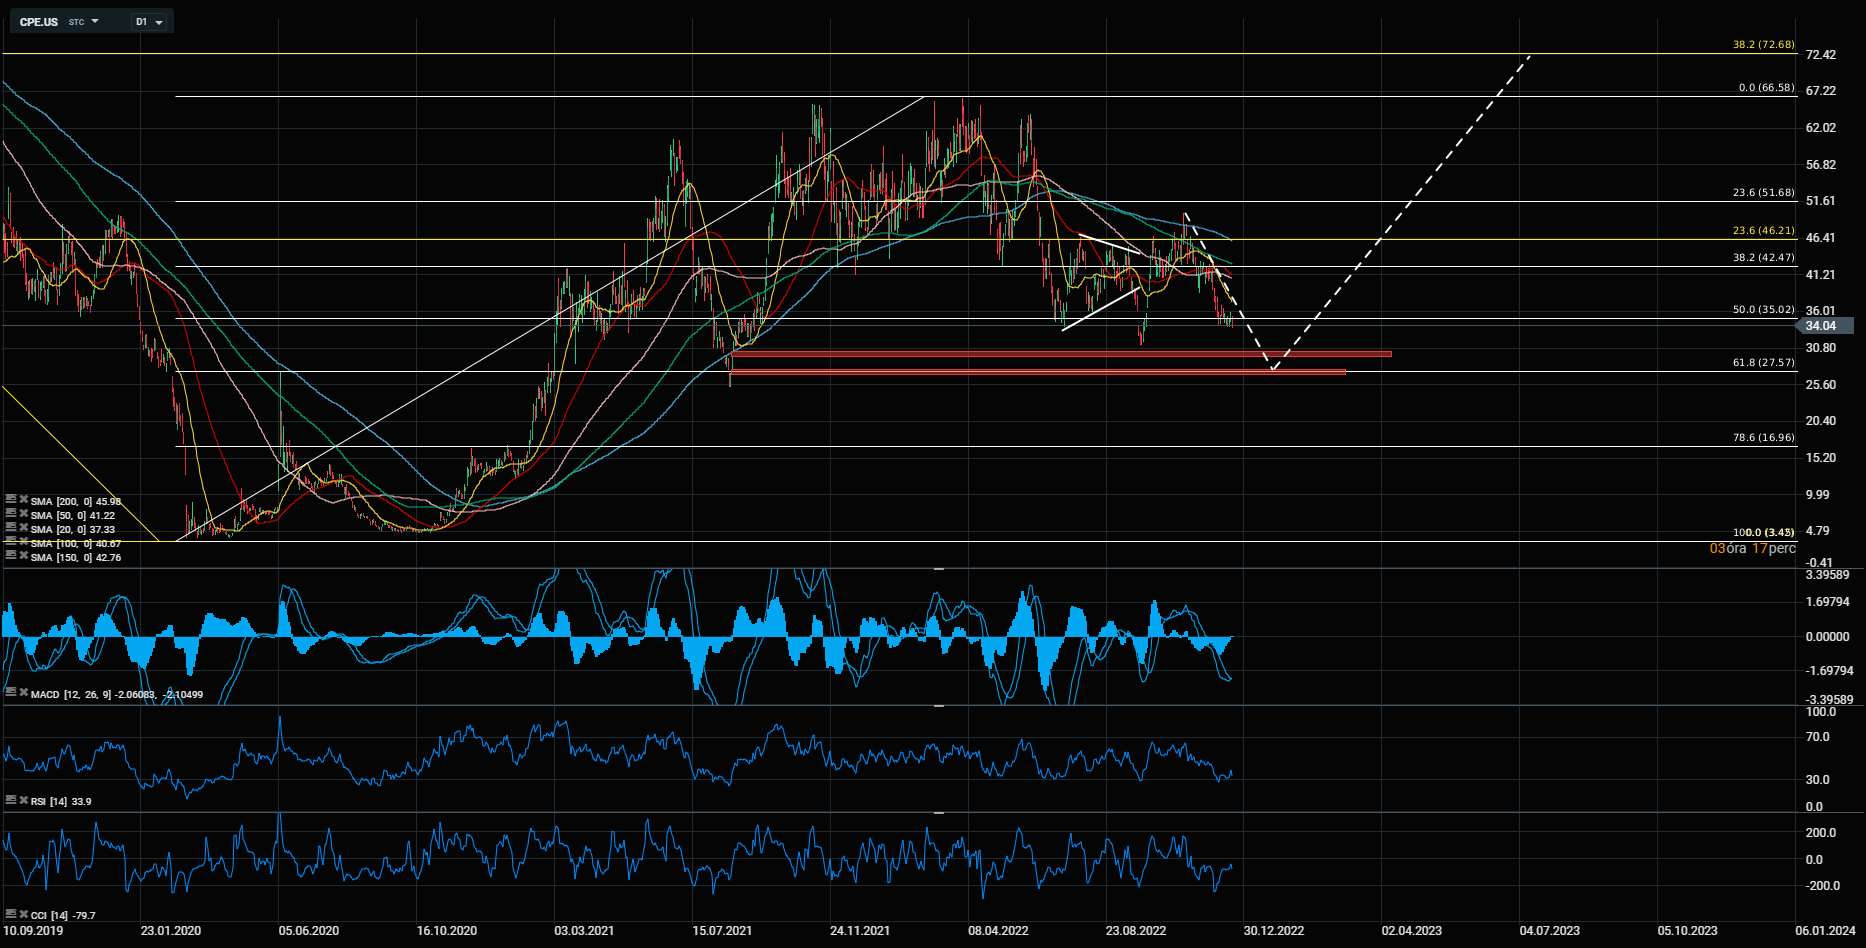1866x948 pixels.
Task: Open the D1 timeframe dropdown
Action: click(x=150, y=21)
